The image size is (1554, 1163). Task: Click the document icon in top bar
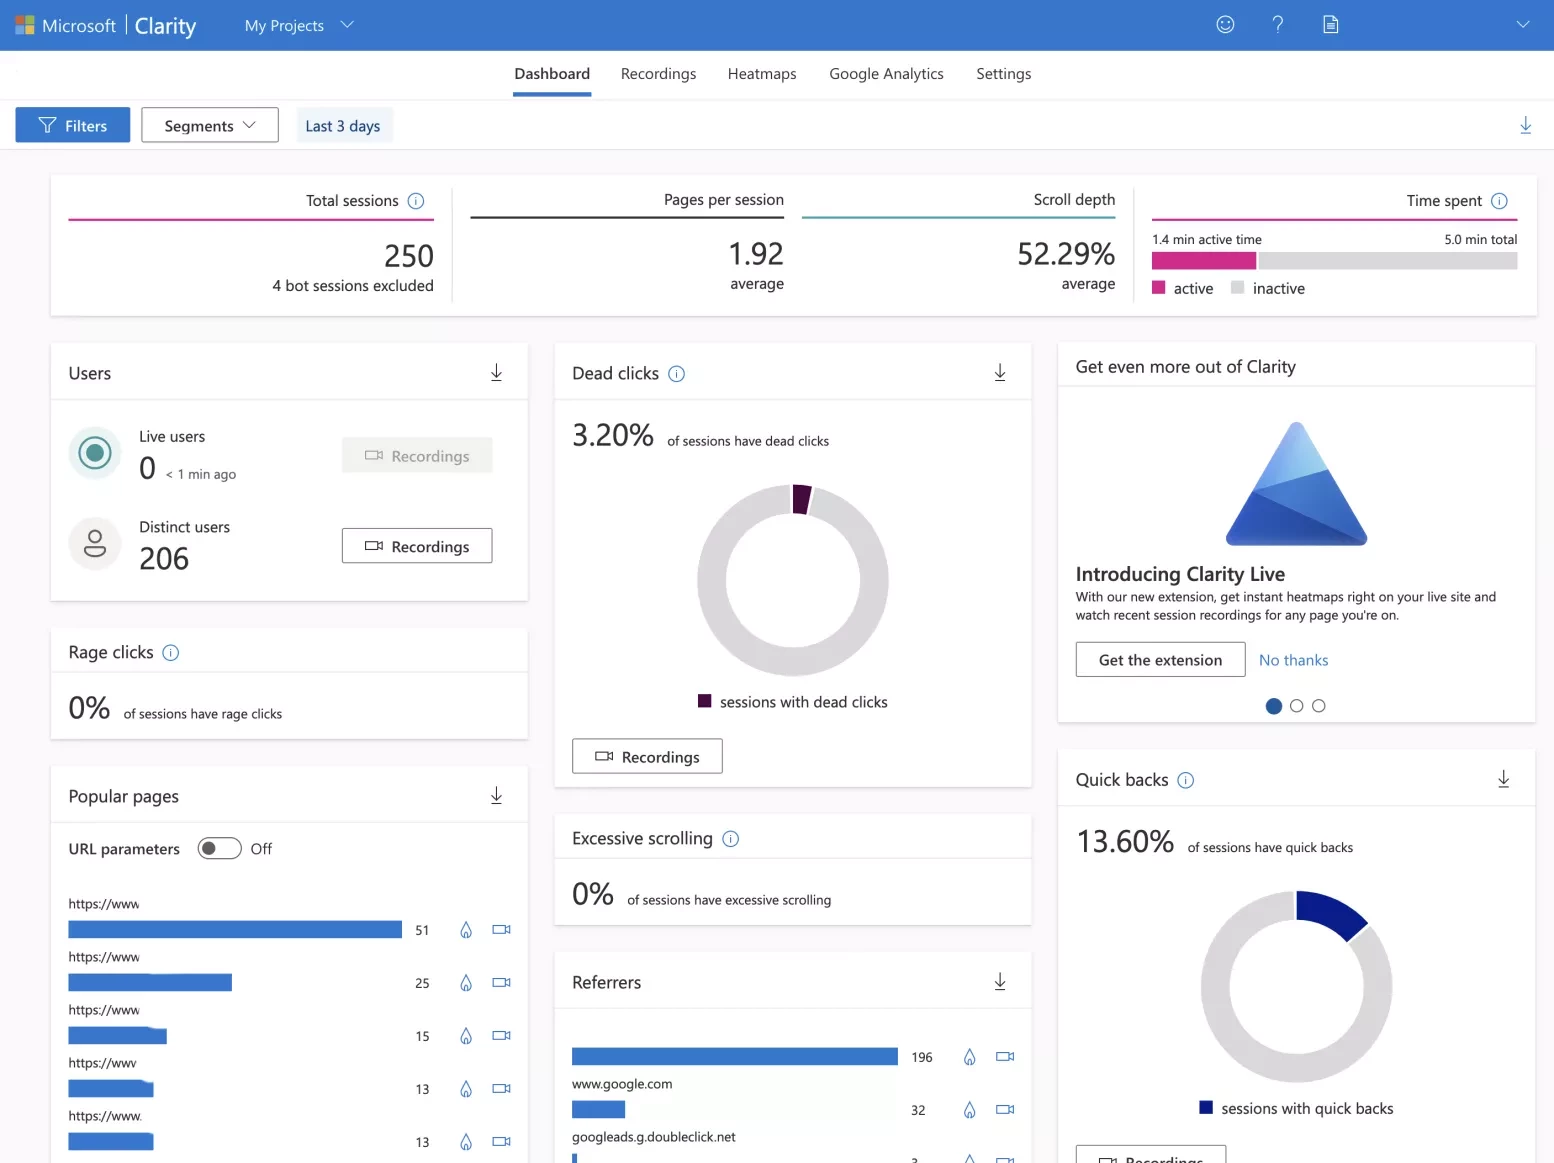tap(1330, 25)
